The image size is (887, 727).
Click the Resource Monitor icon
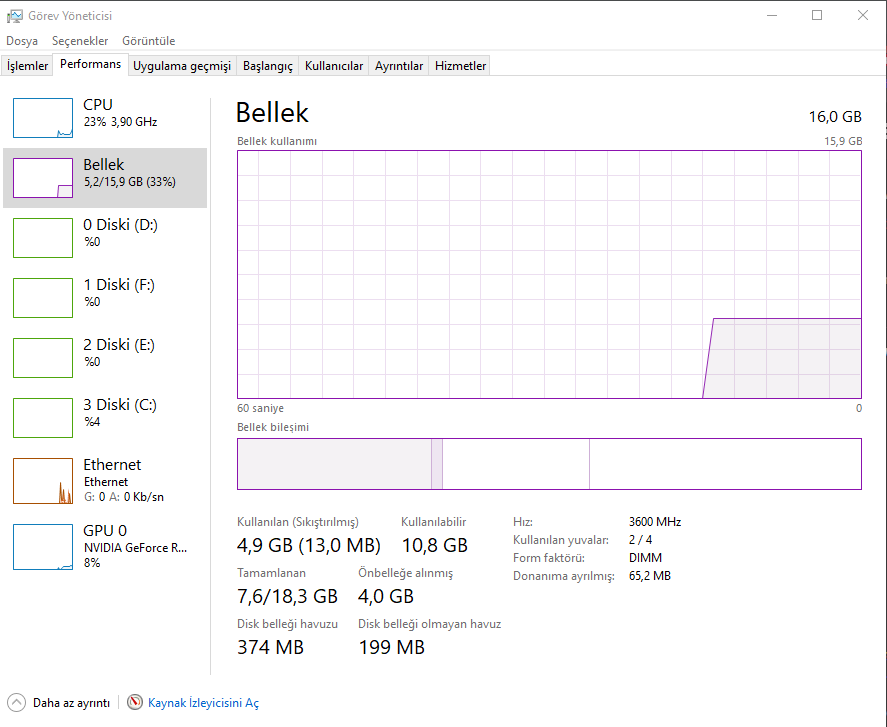tap(135, 702)
